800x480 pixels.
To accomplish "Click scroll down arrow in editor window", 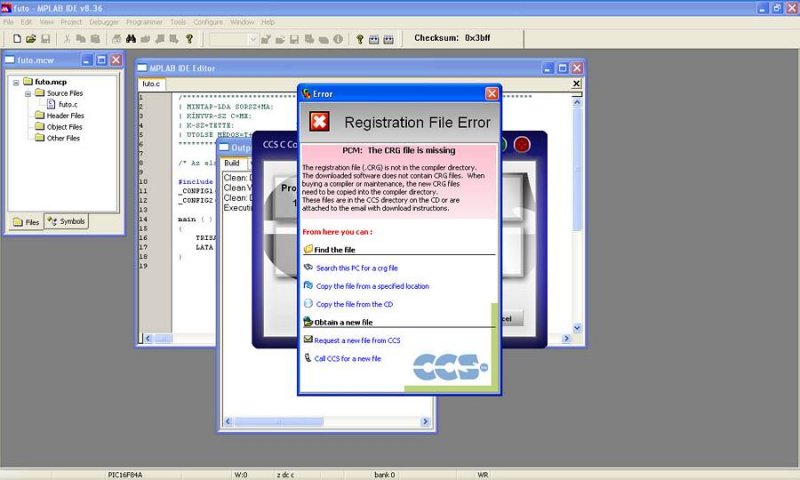I will point(577,328).
